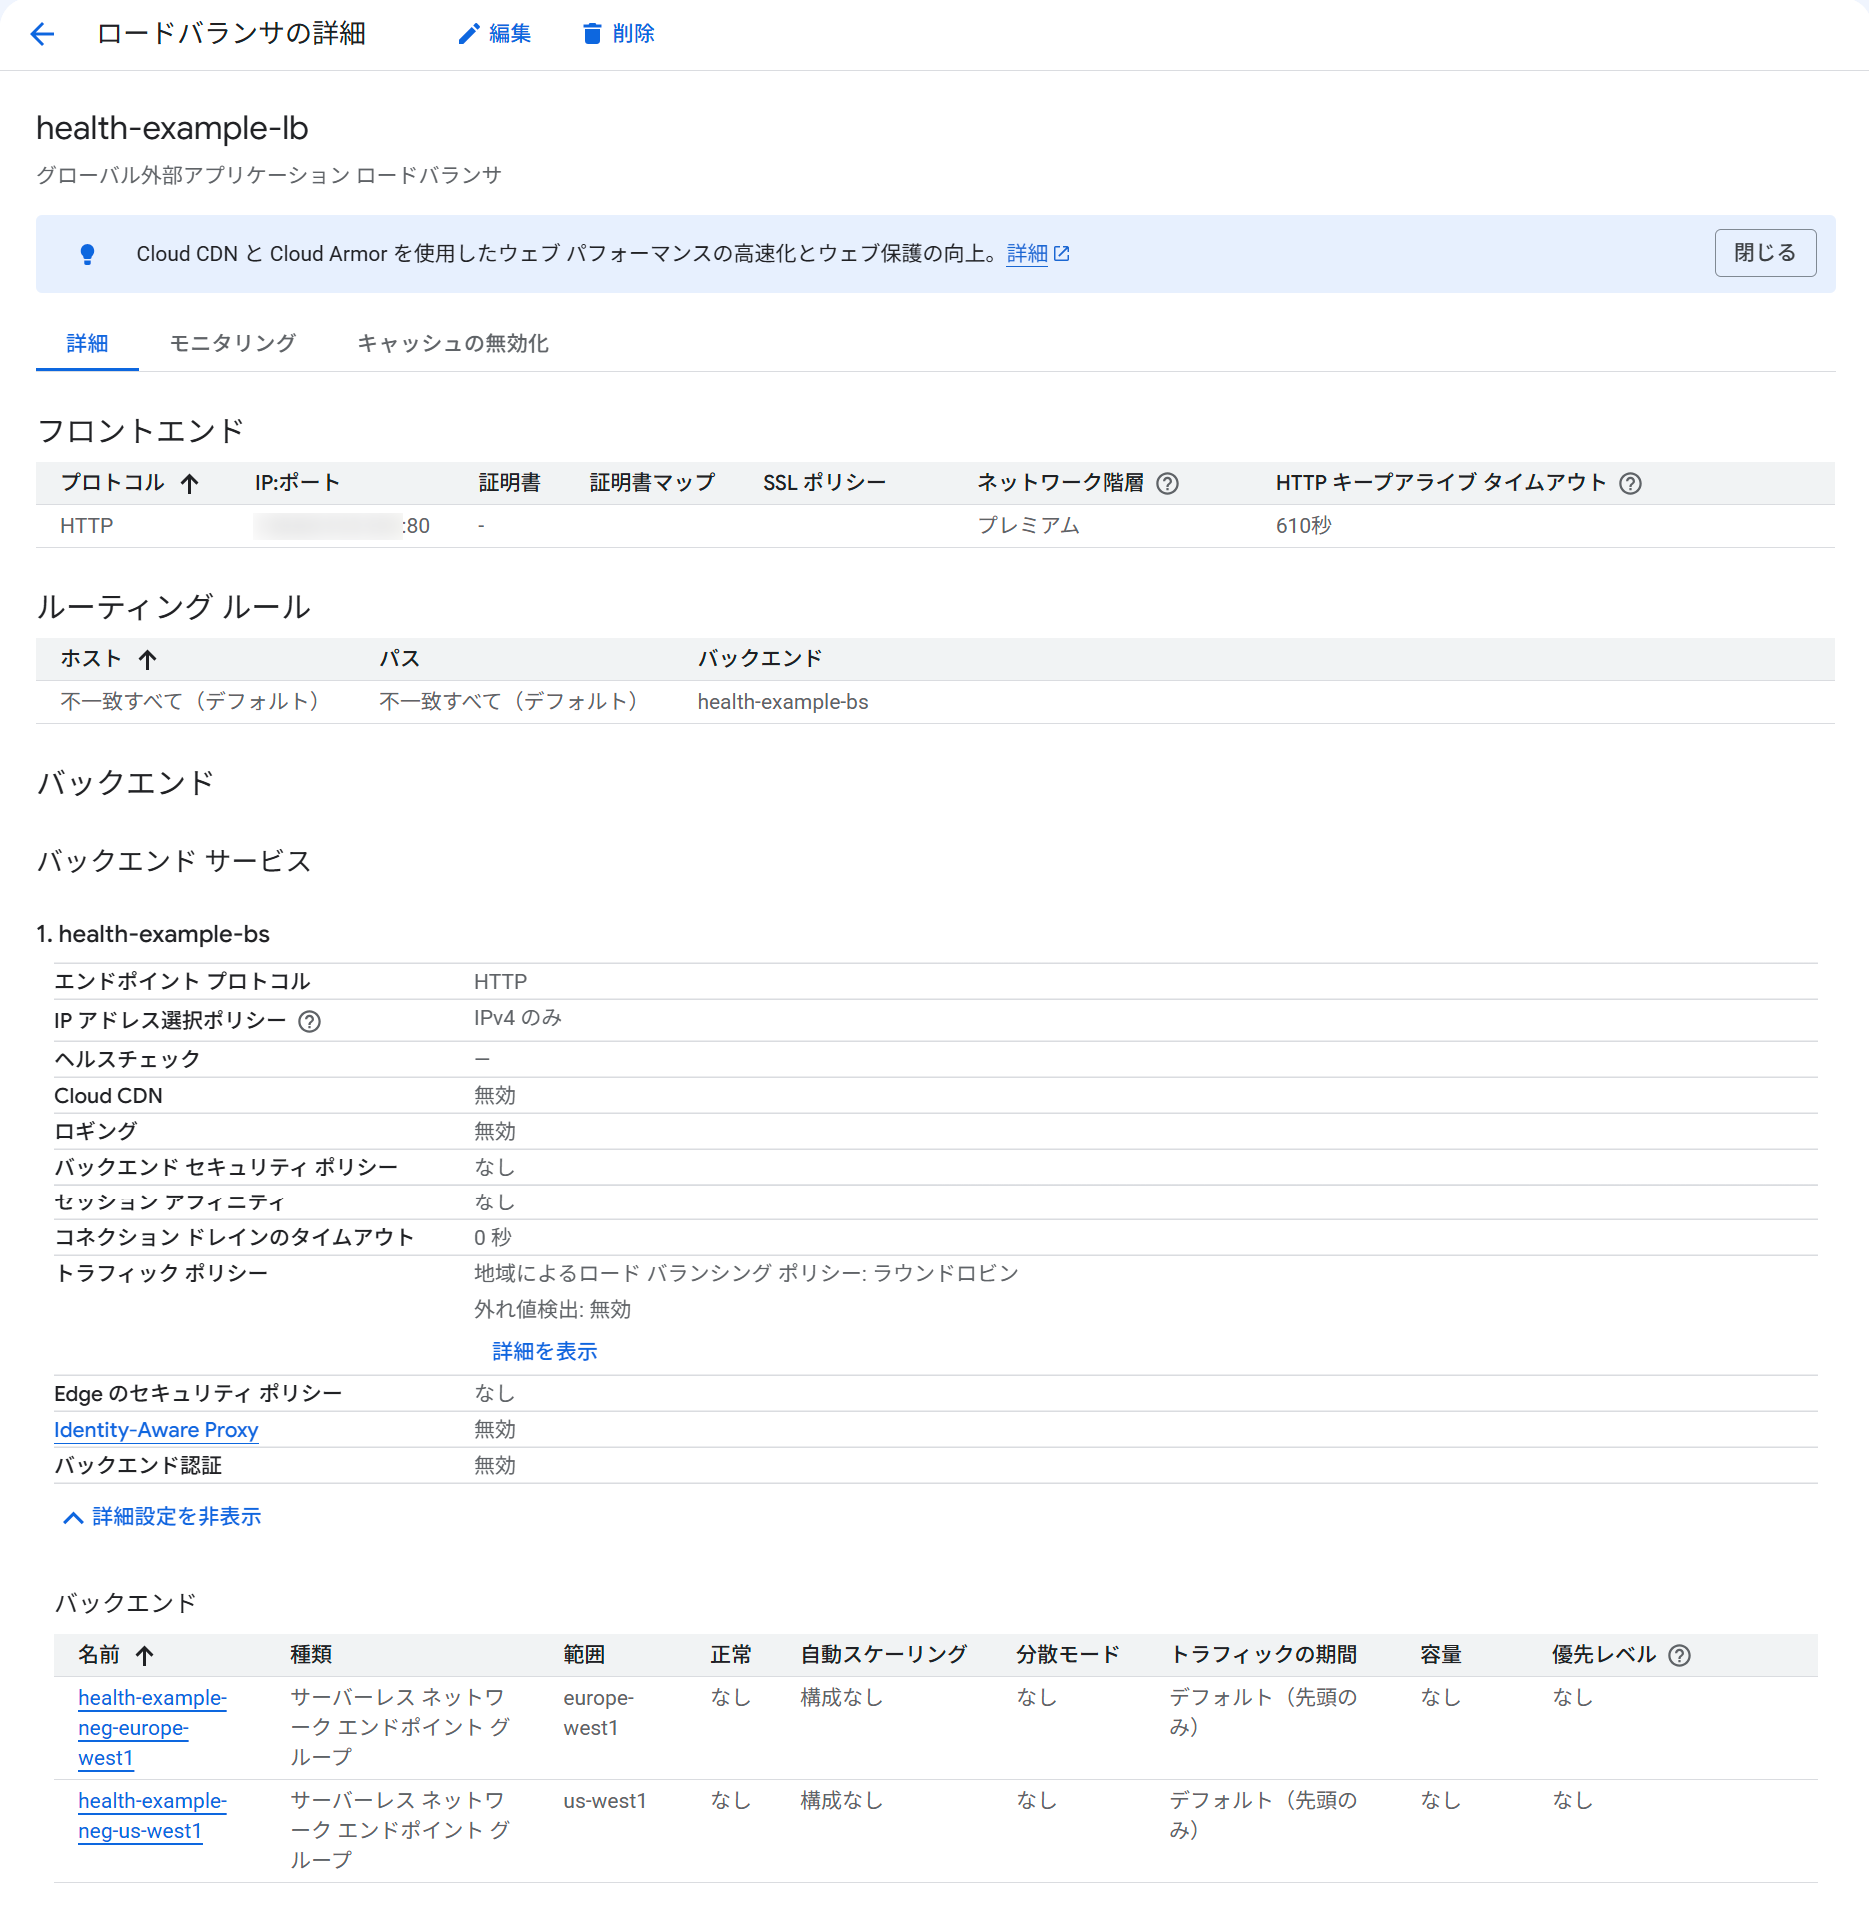
Task: Click the health-example-lb title
Action: [172, 129]
